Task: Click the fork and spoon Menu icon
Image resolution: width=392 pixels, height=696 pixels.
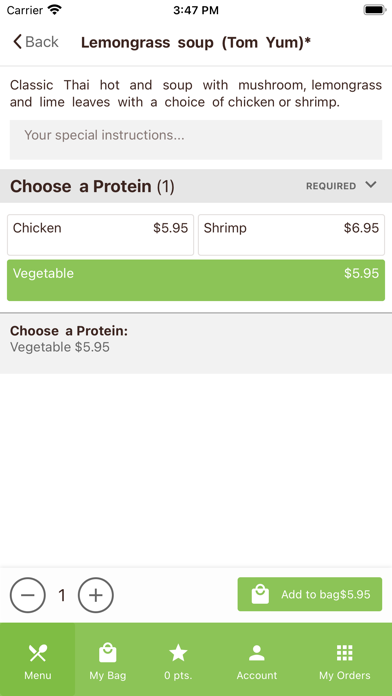Action: [38, 653]
